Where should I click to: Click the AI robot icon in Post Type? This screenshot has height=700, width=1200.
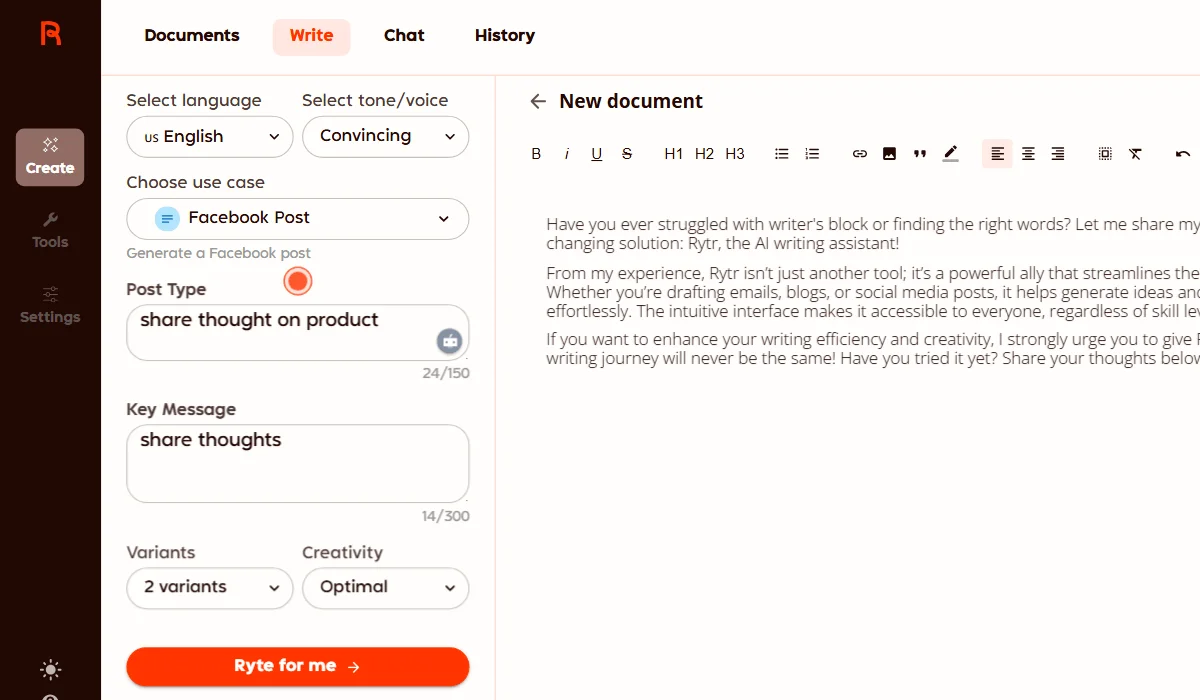[449, 341]
